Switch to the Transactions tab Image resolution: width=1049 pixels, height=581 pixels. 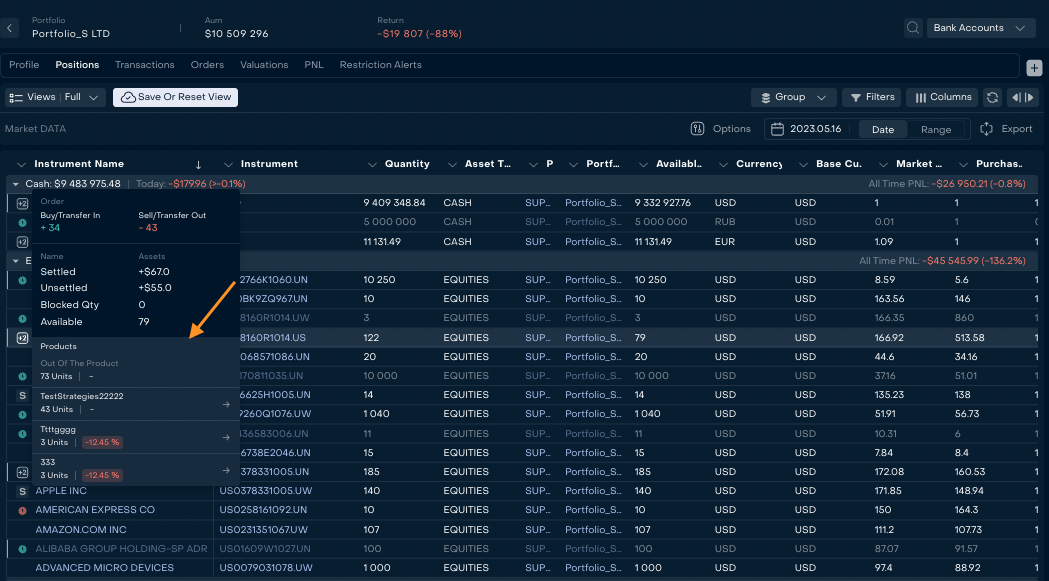[x=144, y=65]
